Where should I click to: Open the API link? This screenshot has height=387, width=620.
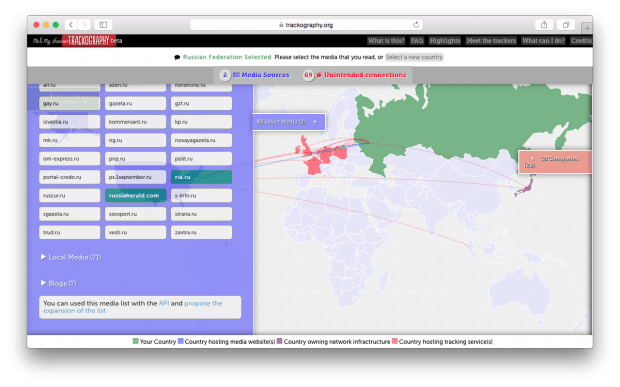click(164, 303)
